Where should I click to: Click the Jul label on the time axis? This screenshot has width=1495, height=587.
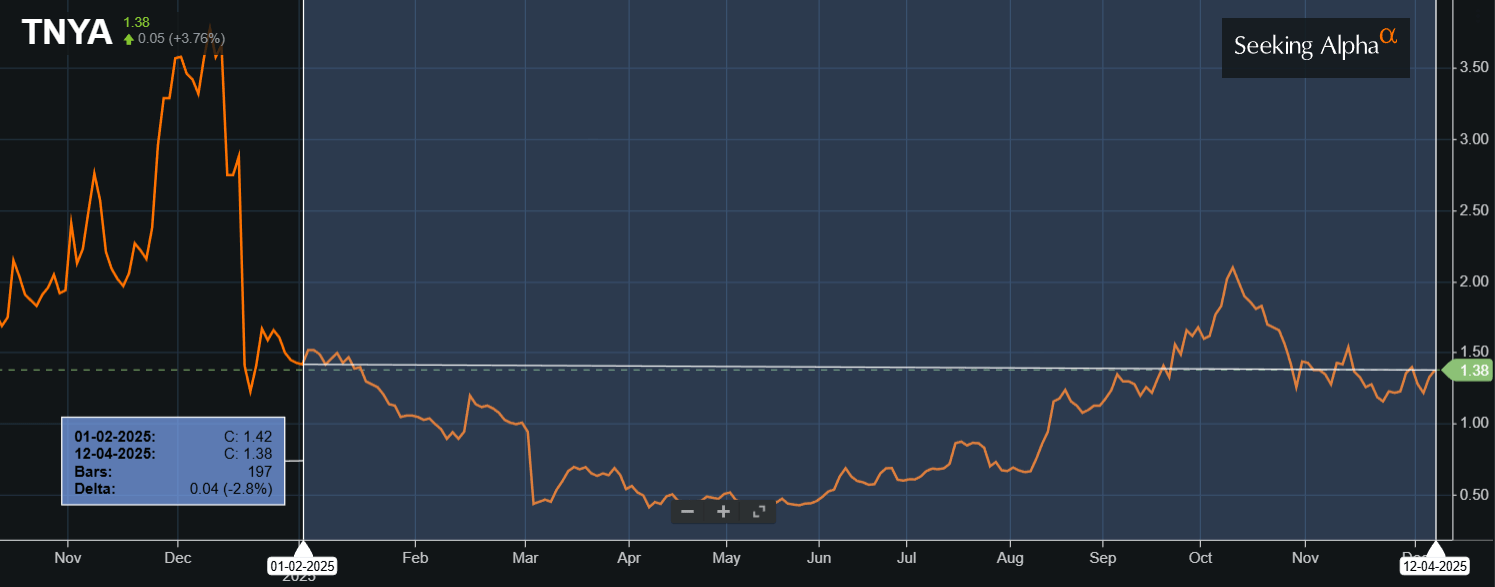click(x=906, y=556)
